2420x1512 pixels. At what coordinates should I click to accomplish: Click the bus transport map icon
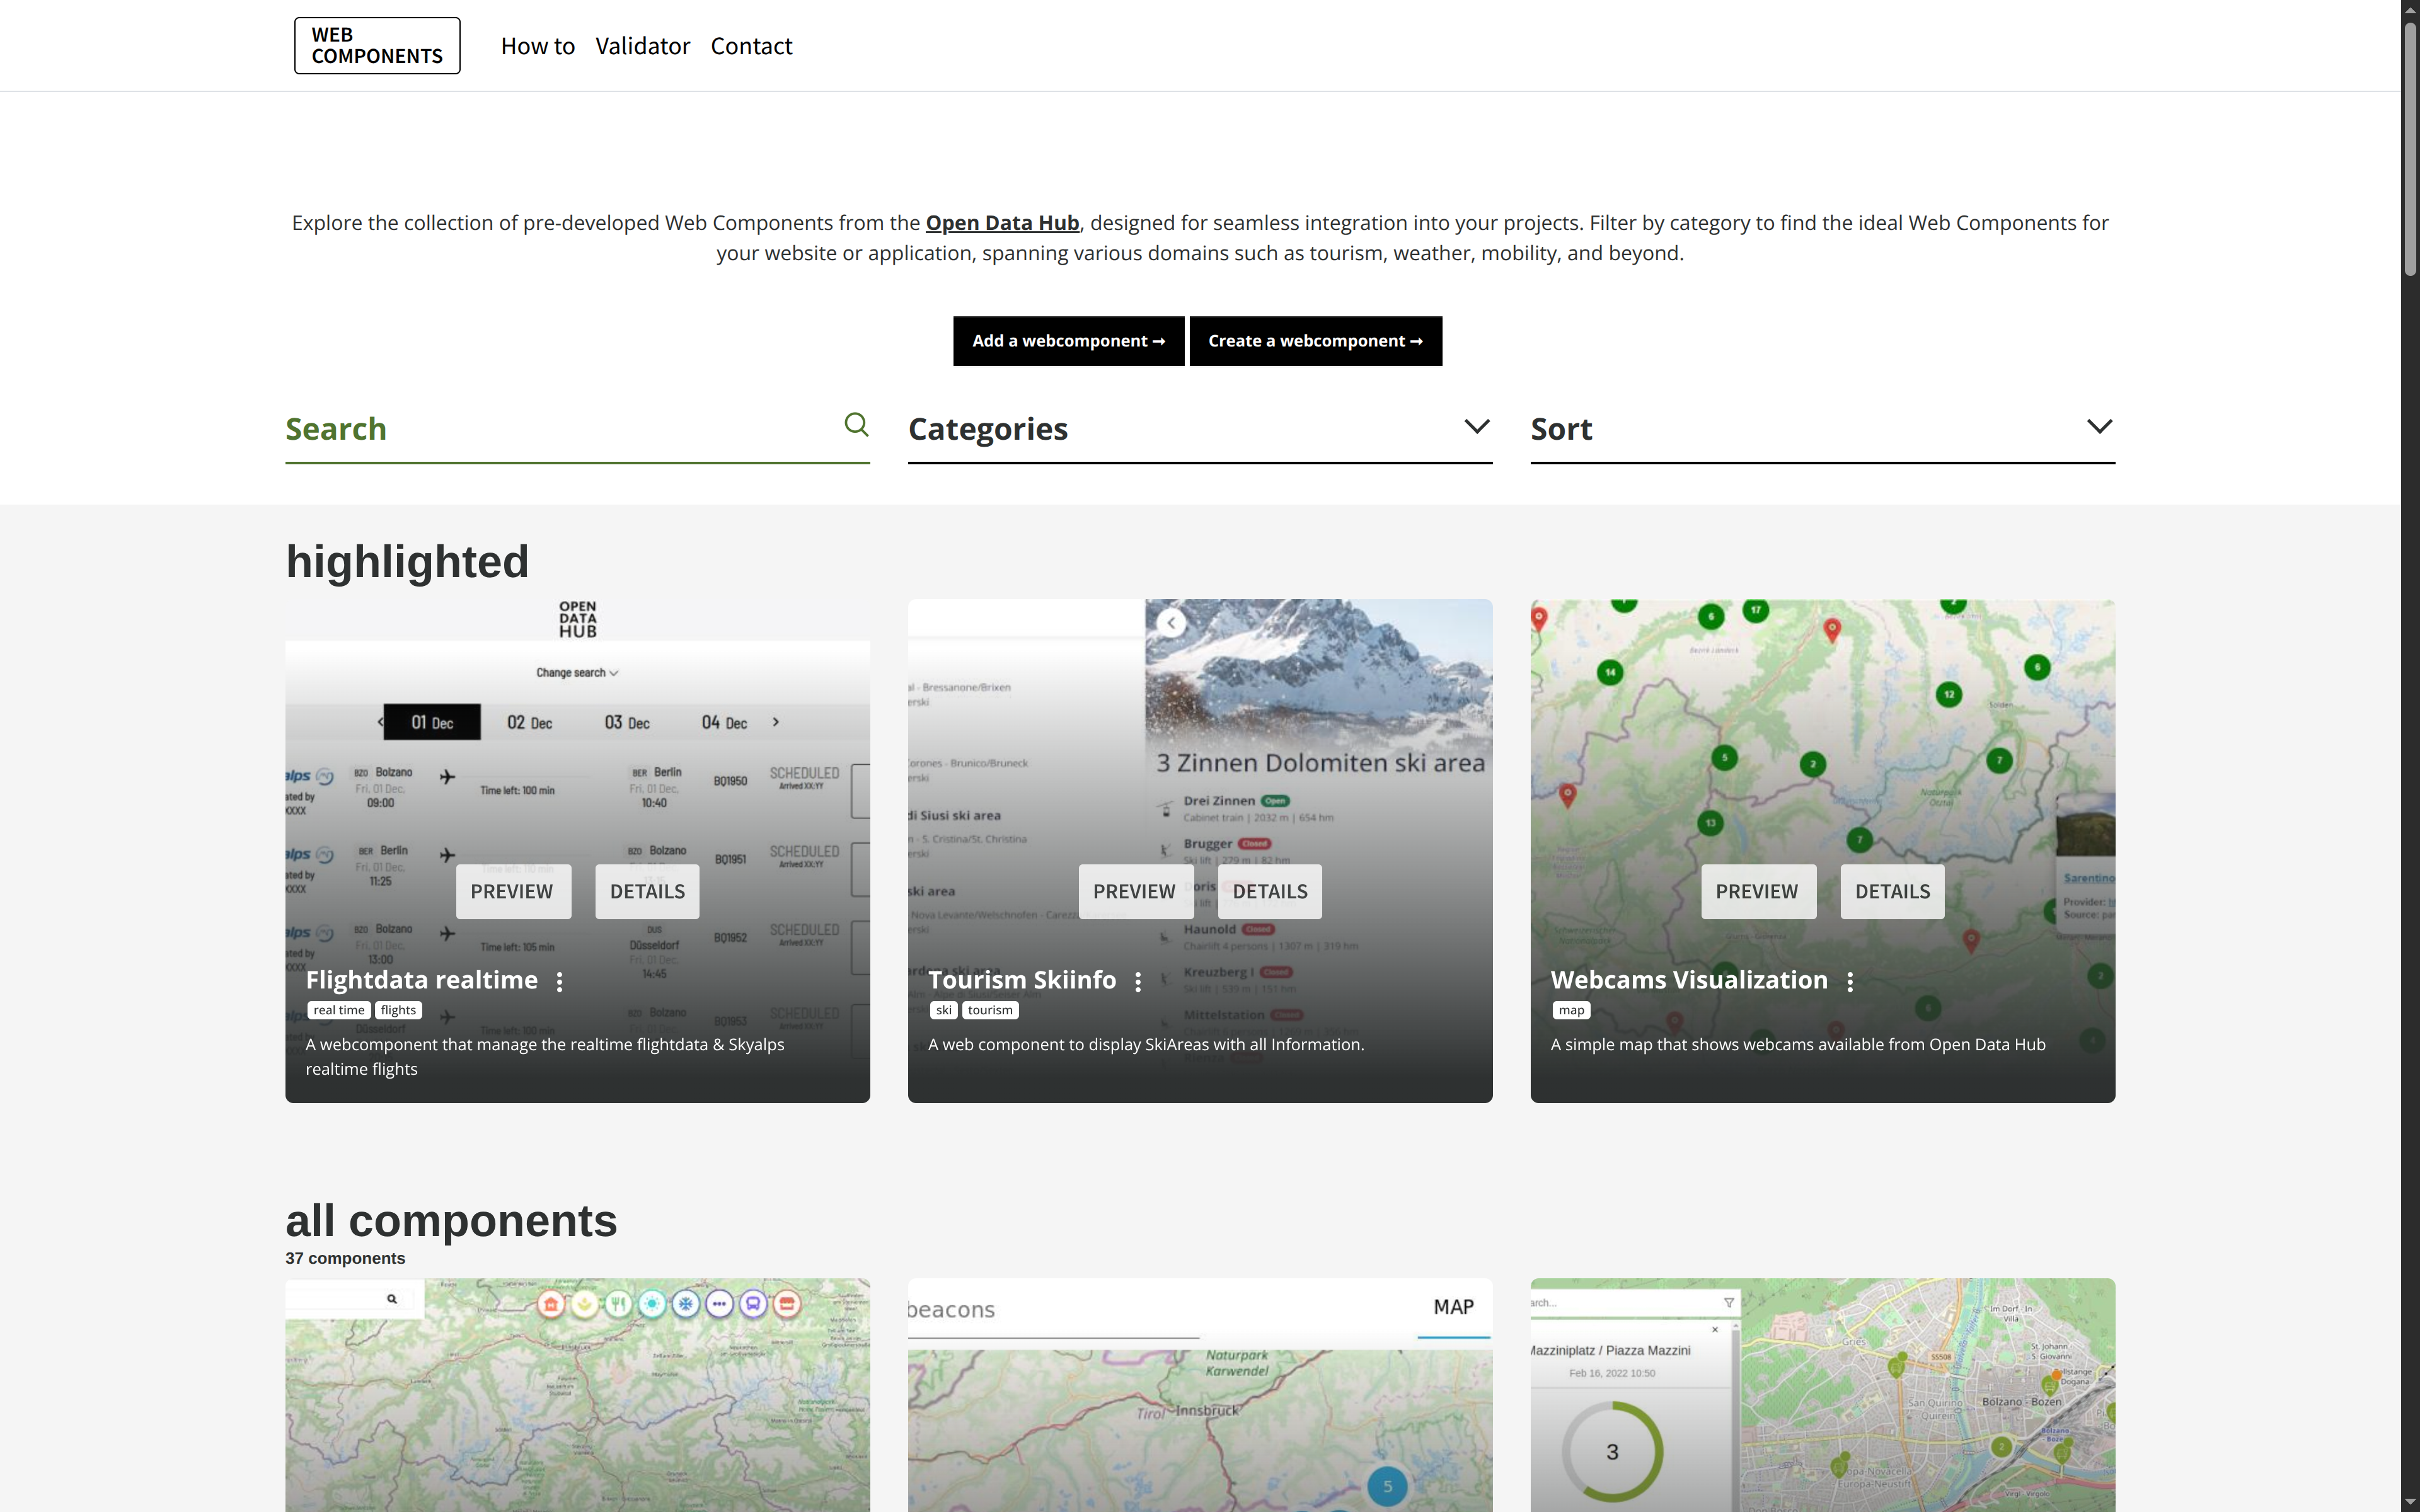point(753,1303)
